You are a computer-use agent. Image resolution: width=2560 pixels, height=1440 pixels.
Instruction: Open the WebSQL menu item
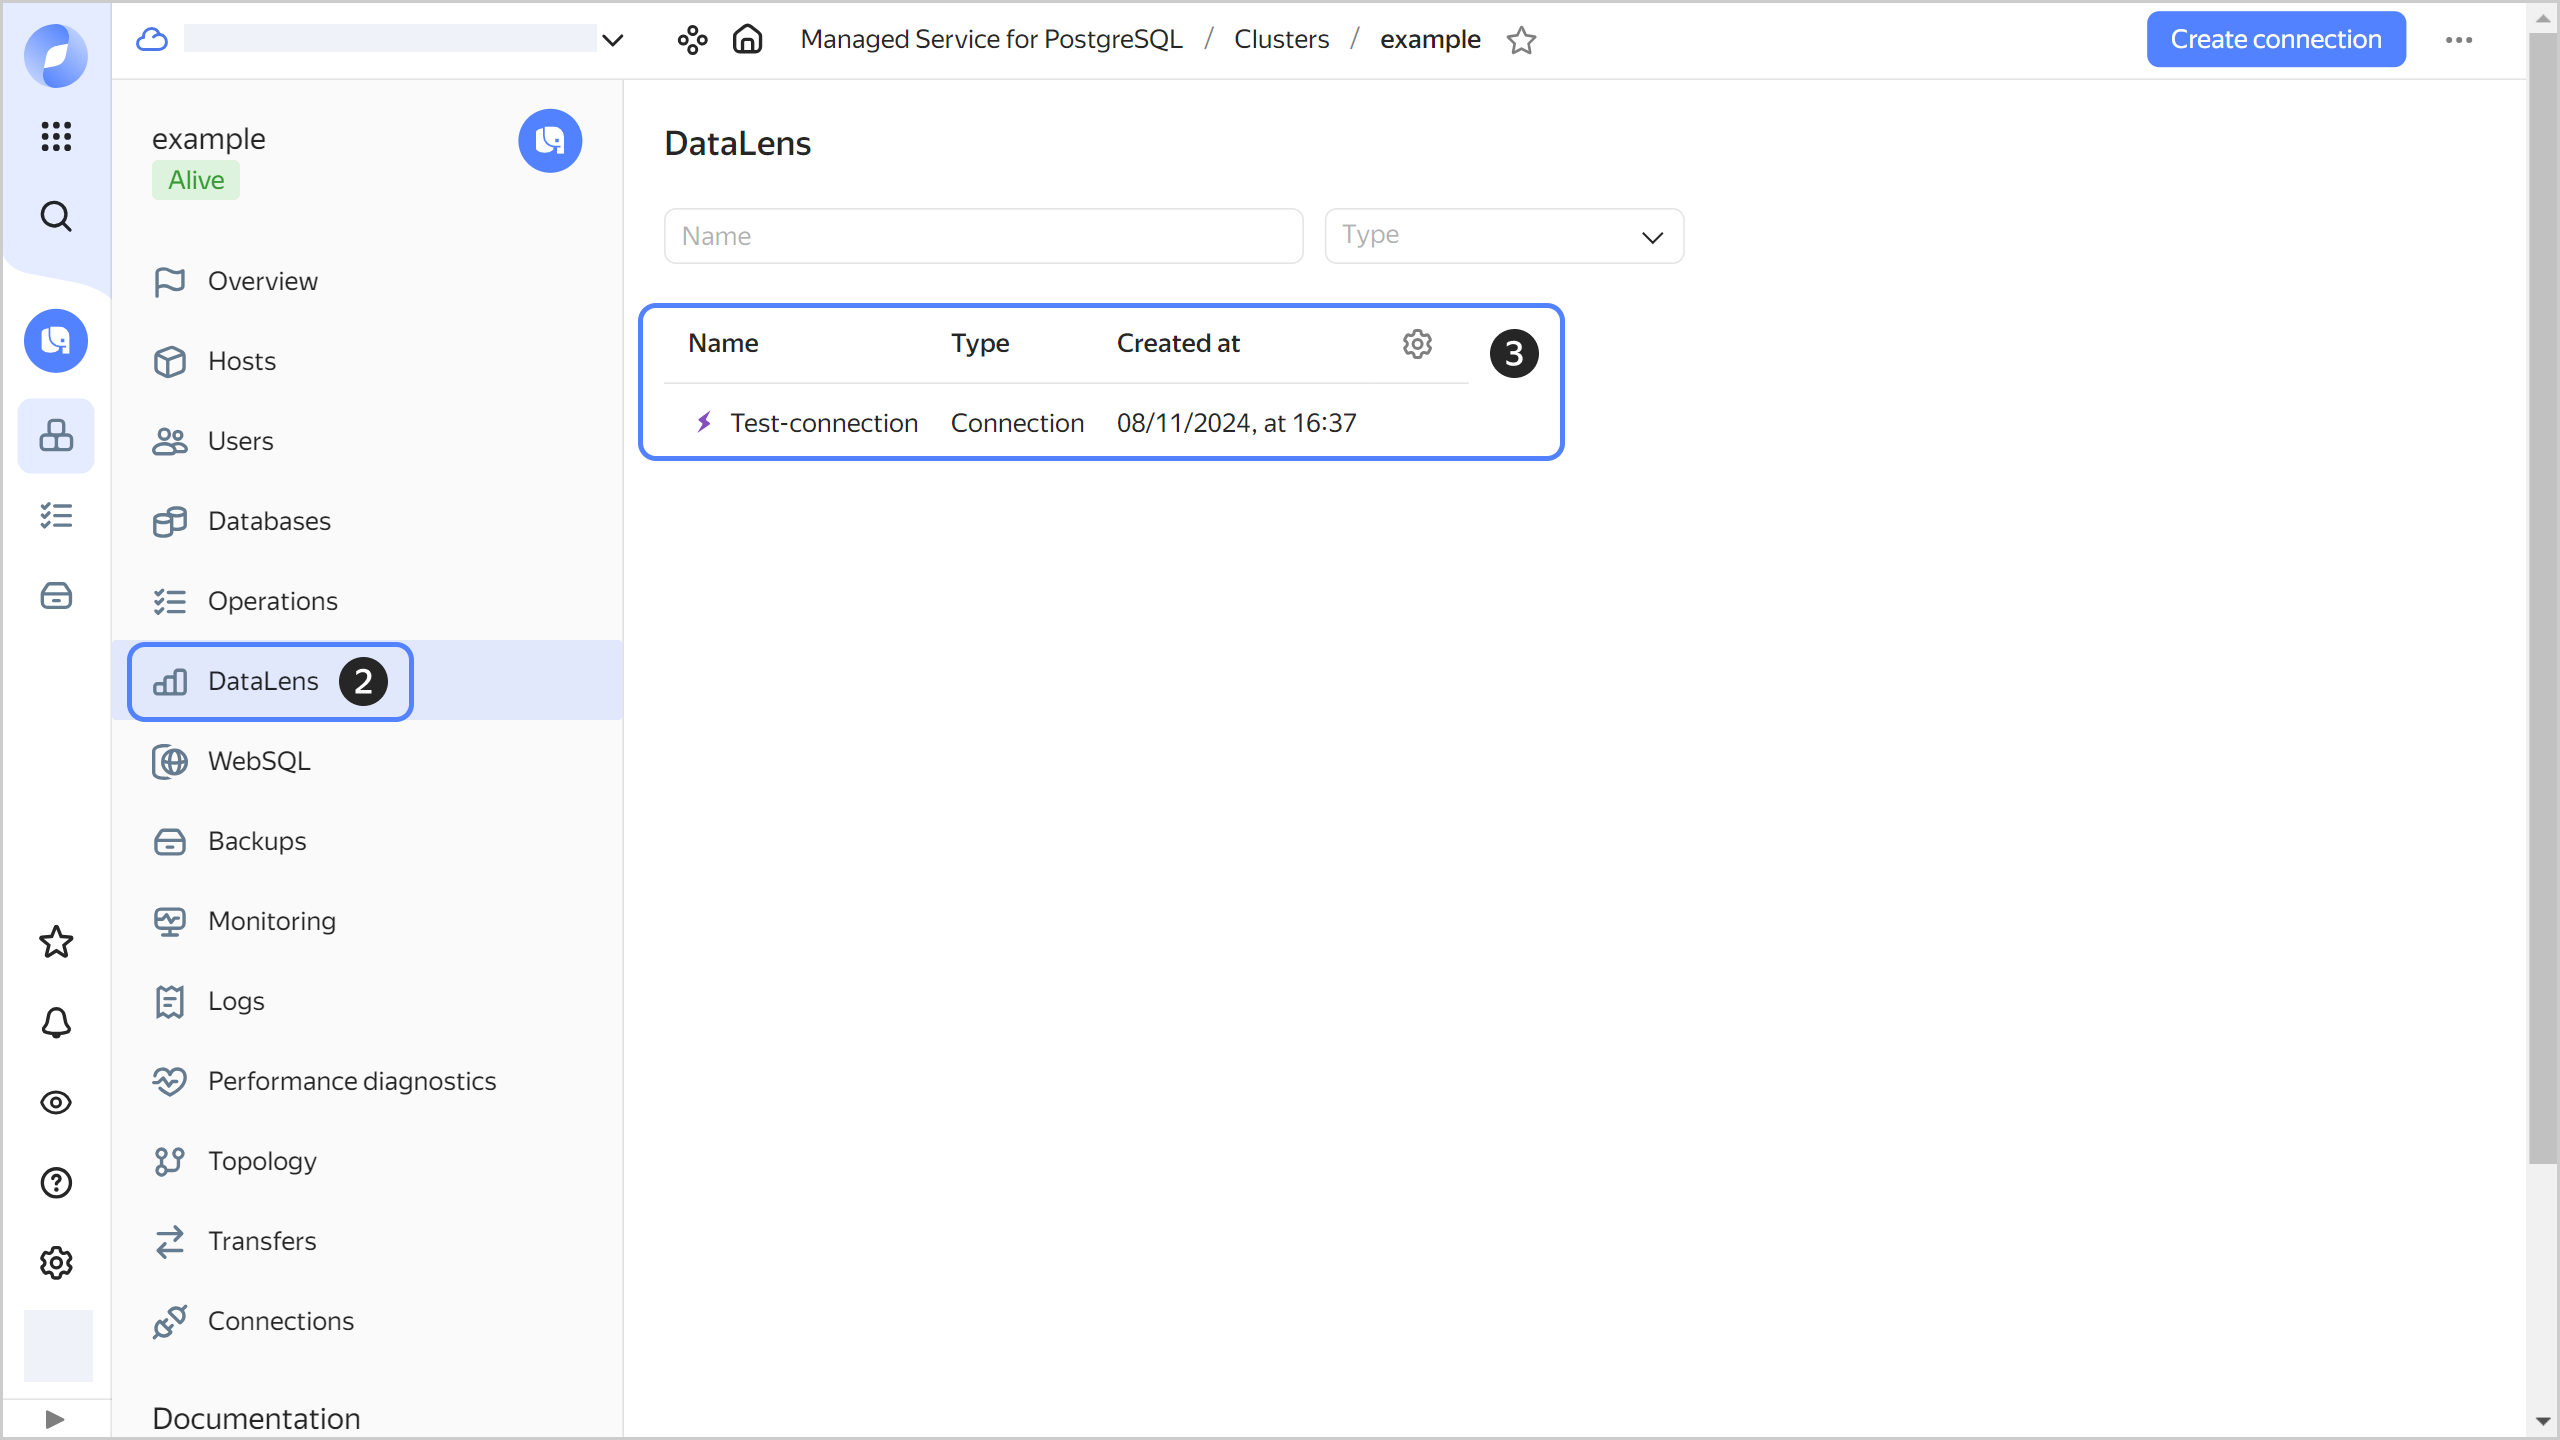258,761
